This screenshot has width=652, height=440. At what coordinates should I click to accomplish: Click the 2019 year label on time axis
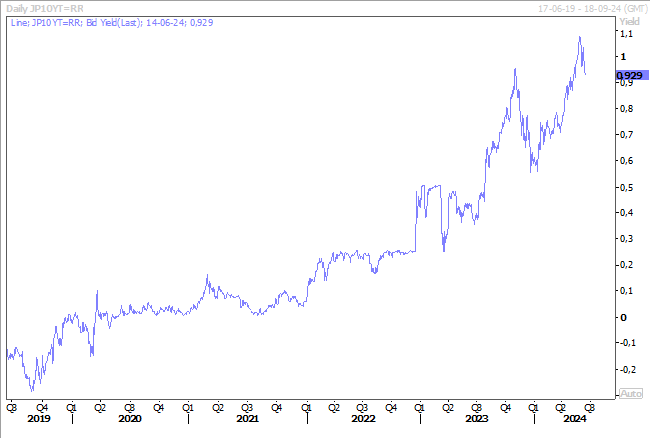coord(39,419)
